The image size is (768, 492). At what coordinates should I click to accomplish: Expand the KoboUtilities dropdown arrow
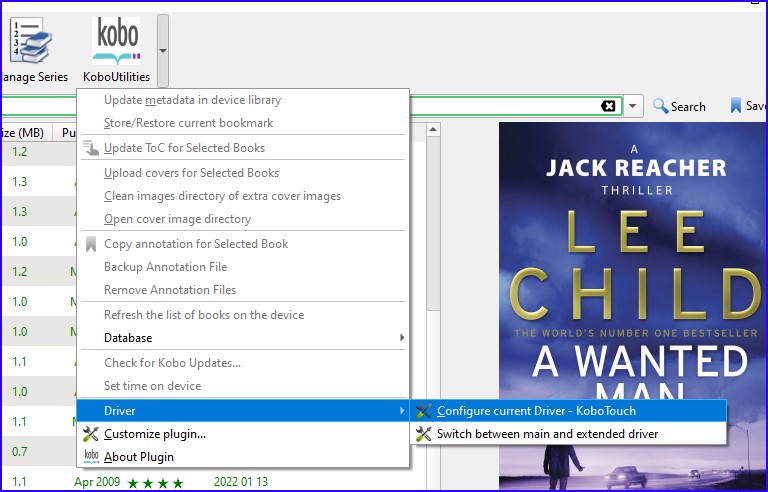[163, 50]
